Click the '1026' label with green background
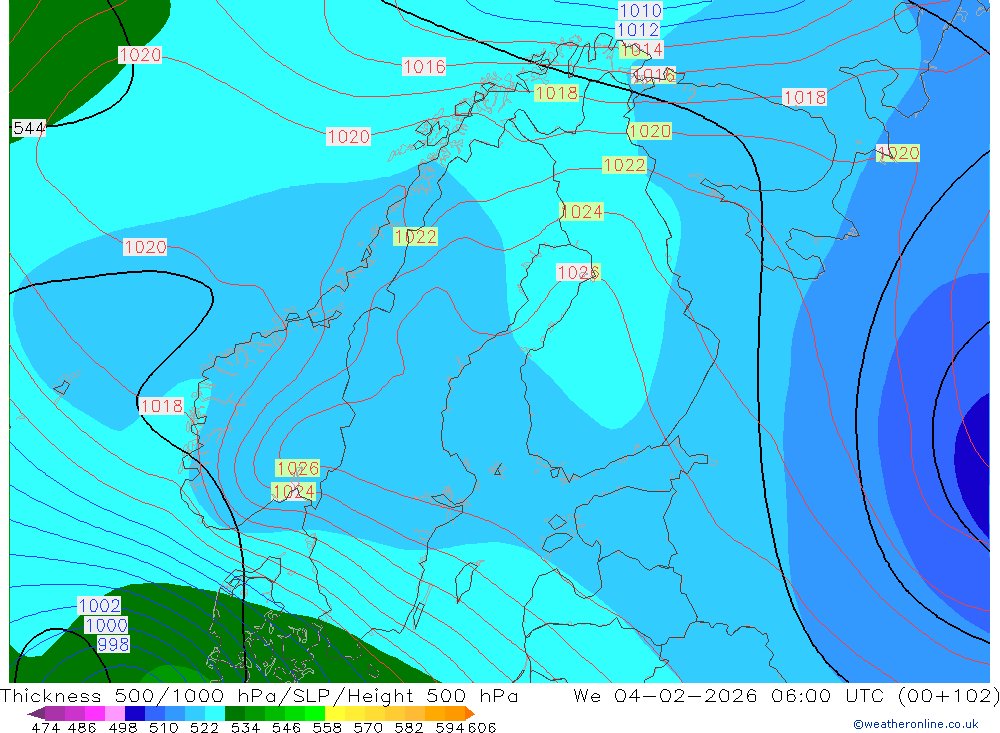The height and width of the screenshot is (733, 1000). [x=297, y=468]
